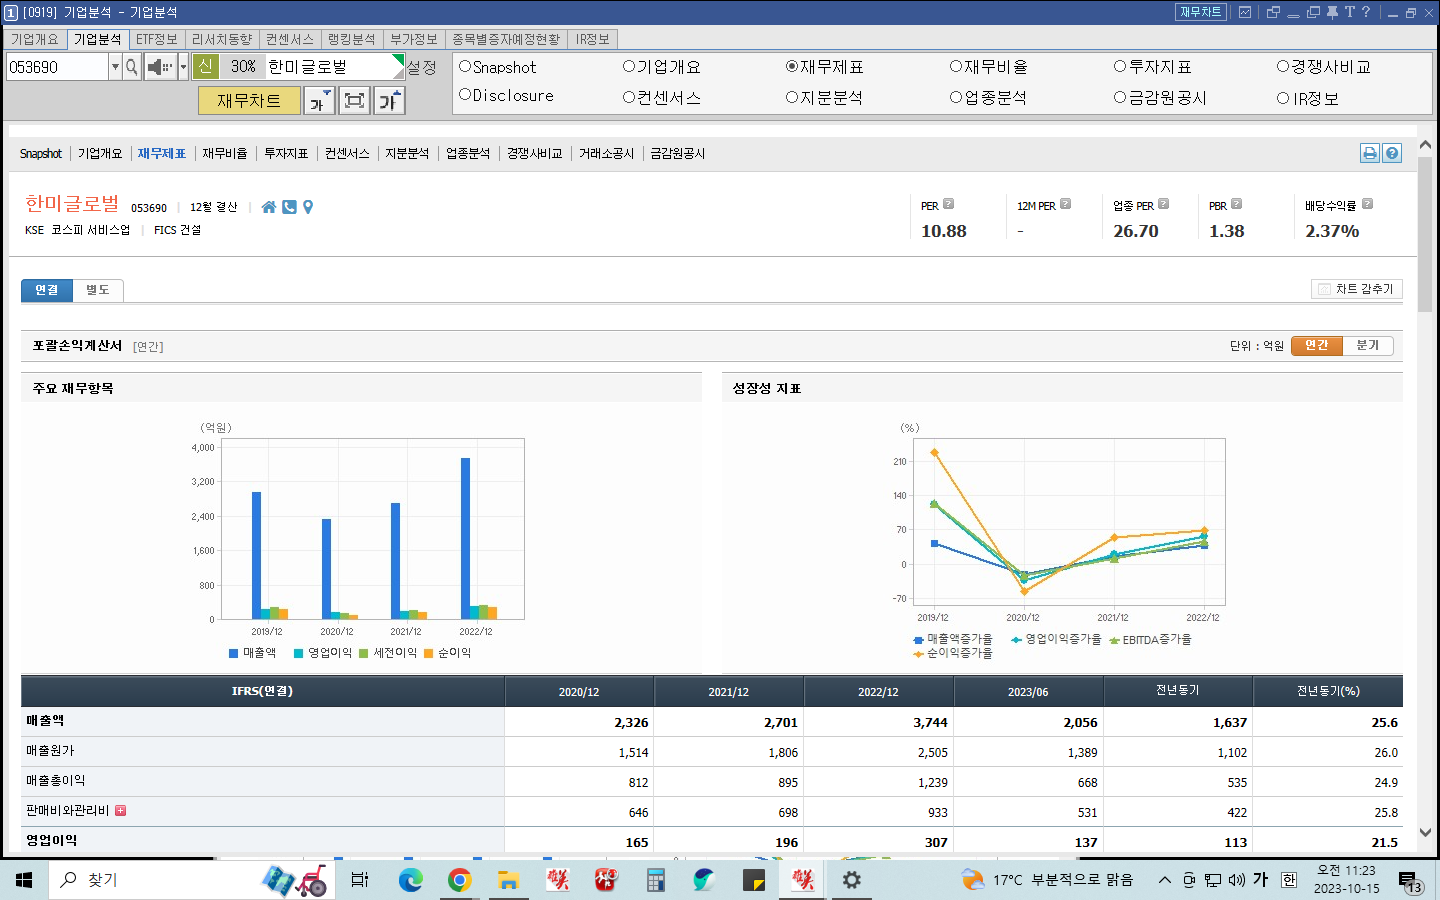
Task: Click the green 신 badge icon
Action: [206, 66]
